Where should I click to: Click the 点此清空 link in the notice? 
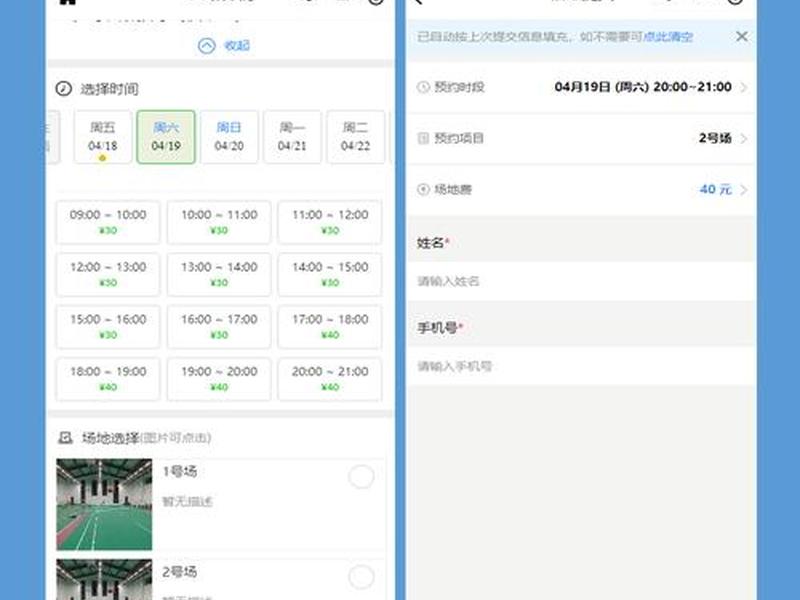click(667, 37)
